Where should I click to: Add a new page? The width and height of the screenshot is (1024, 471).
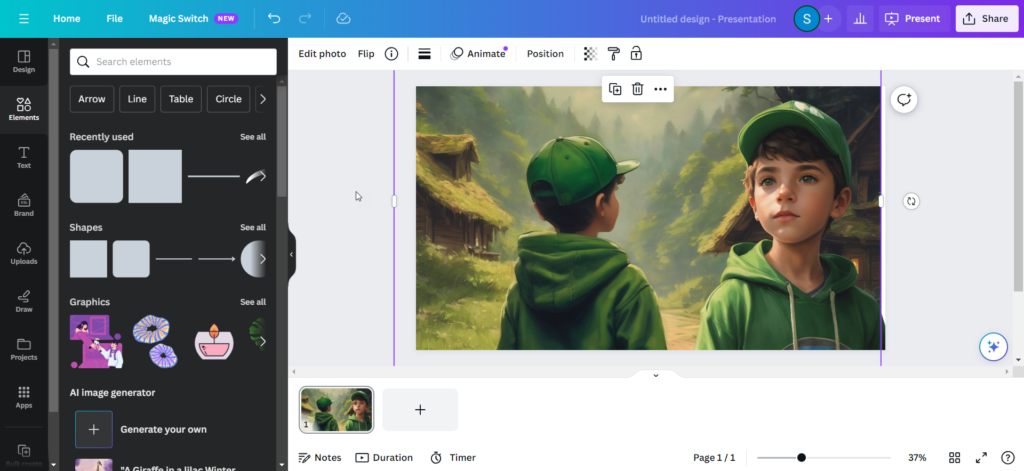(420, 410)
